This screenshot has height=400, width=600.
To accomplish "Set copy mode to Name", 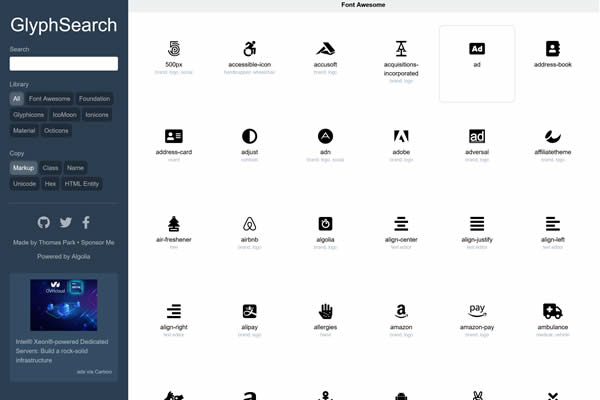I will coord(75,168).
